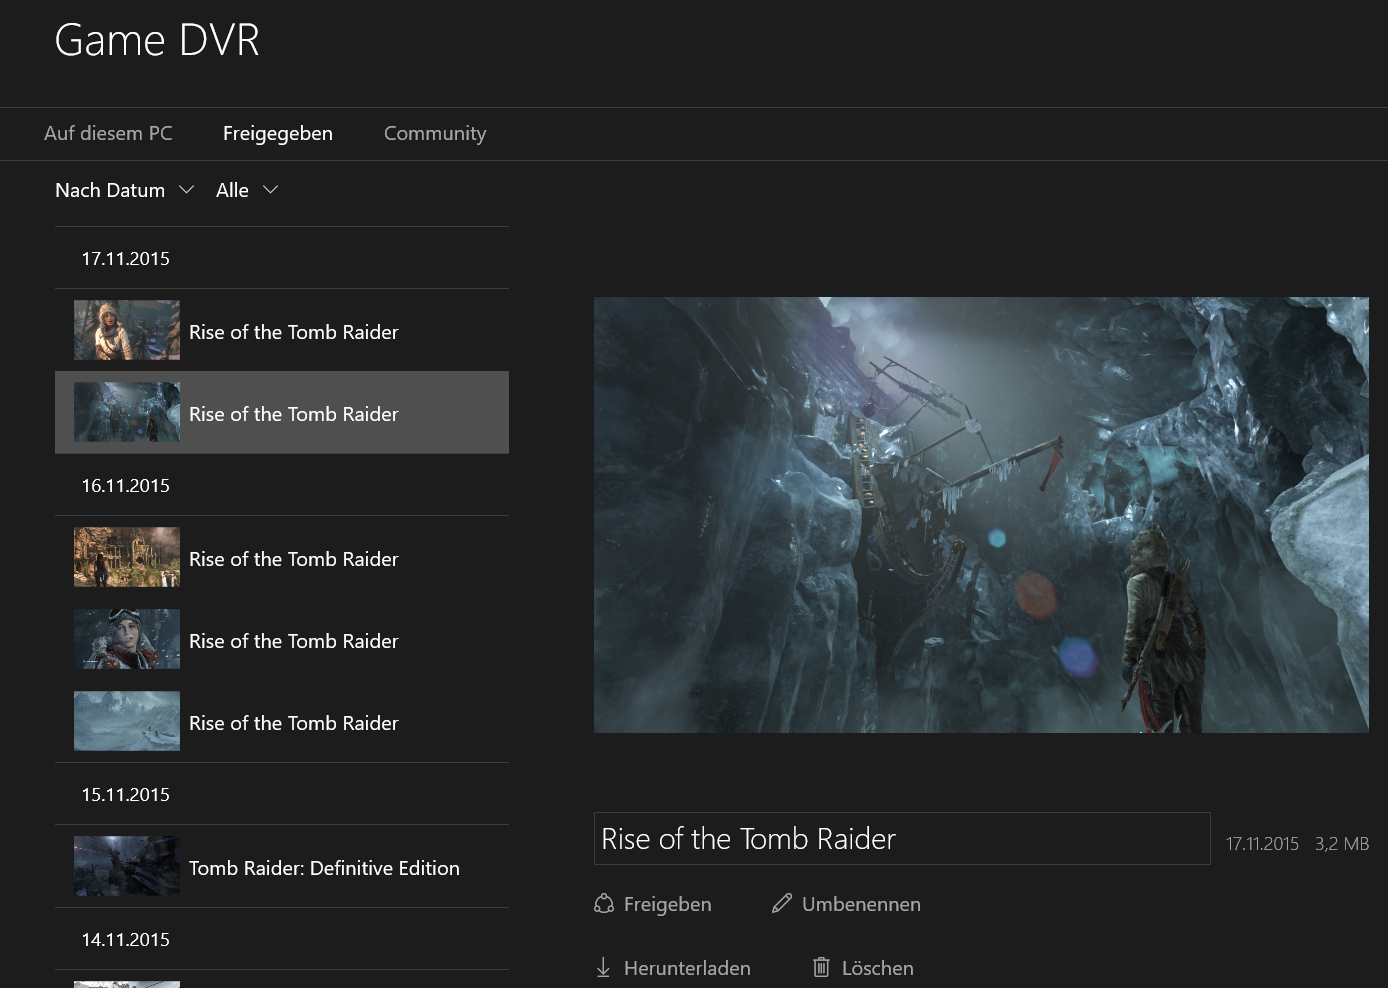Click 'Tomb Raider: Definitive Edition' clip title
Screen dimensions: 1388x988
(324, 868)
